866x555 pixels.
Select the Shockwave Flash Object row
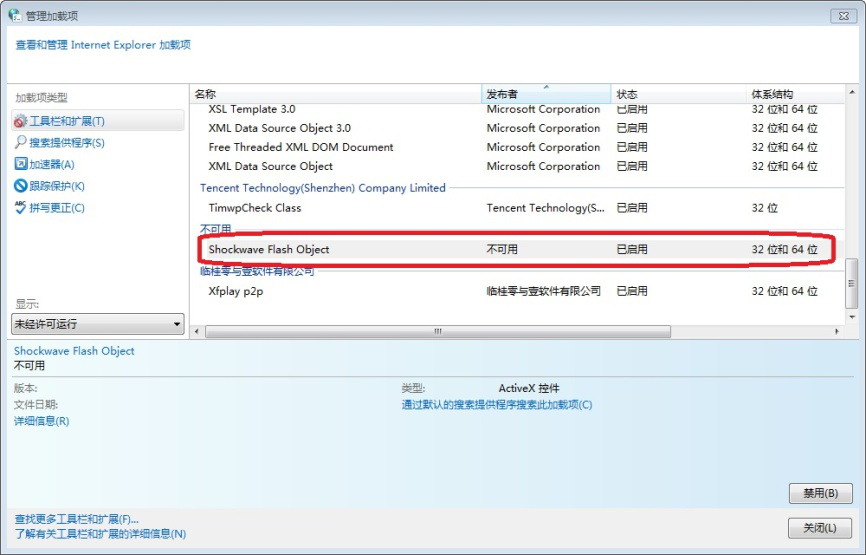tap(518, 250)
